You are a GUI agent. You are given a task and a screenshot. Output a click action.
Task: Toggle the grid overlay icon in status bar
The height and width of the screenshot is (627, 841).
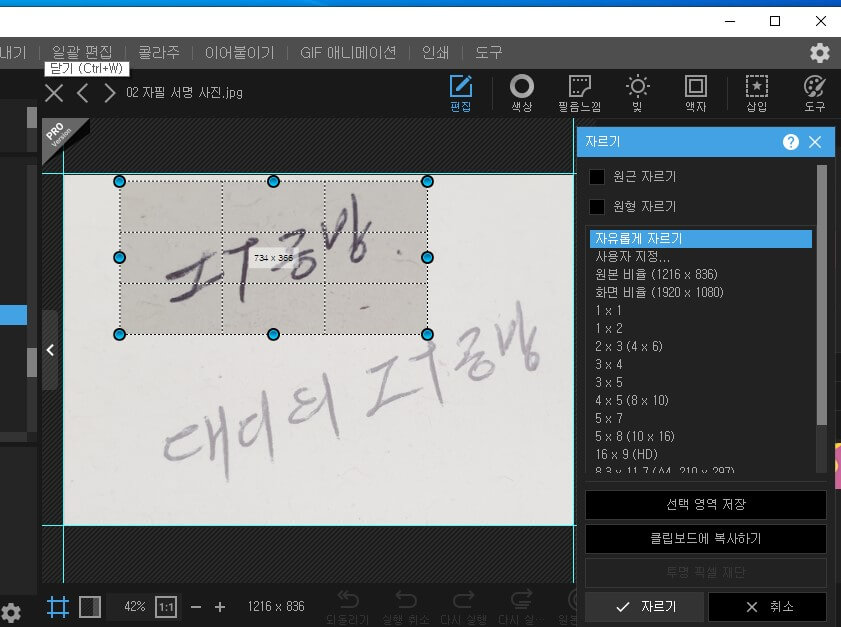[x=58, y=606]
